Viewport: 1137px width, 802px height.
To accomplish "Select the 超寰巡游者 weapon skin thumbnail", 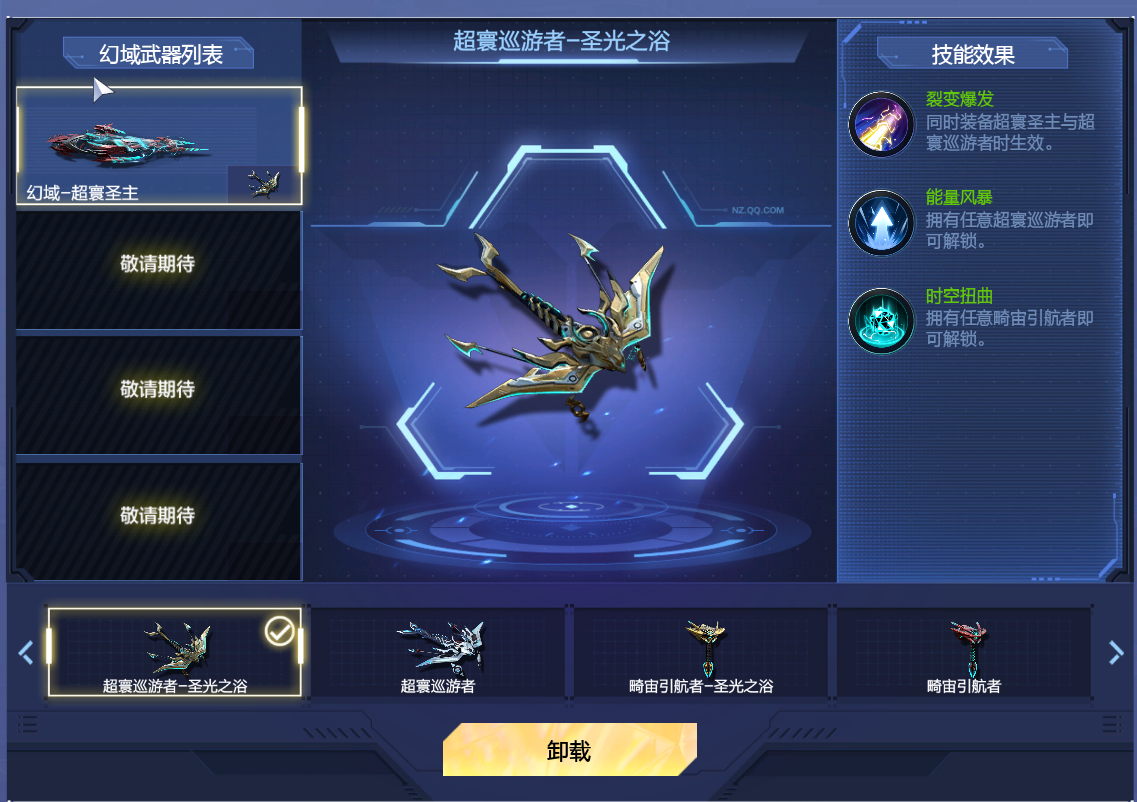I will click(x=438, y=653).
